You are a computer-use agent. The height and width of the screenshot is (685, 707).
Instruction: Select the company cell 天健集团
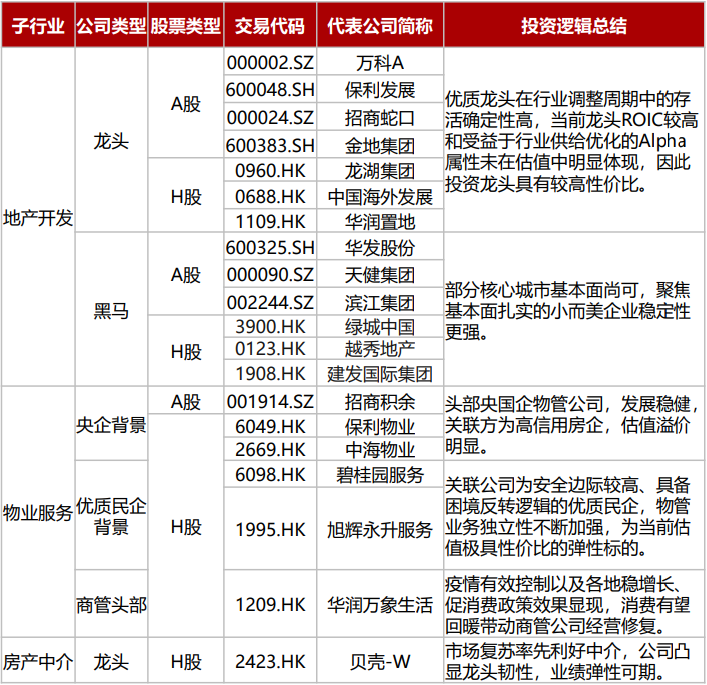click(x=380, y=274)
